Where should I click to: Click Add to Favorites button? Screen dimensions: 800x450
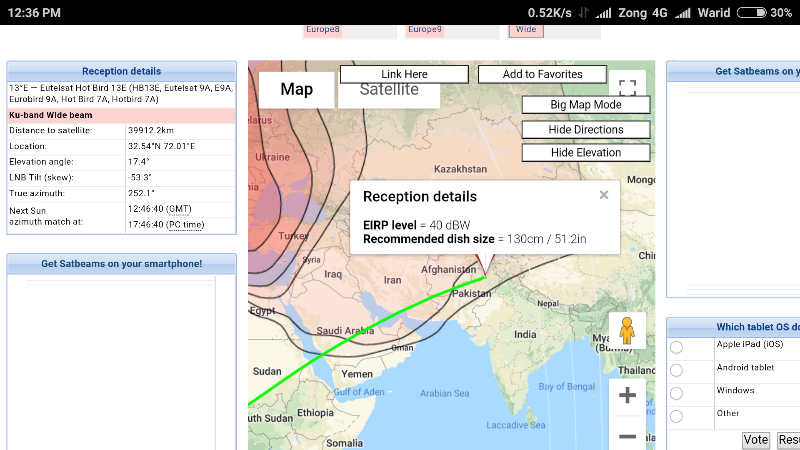point(542,74)
